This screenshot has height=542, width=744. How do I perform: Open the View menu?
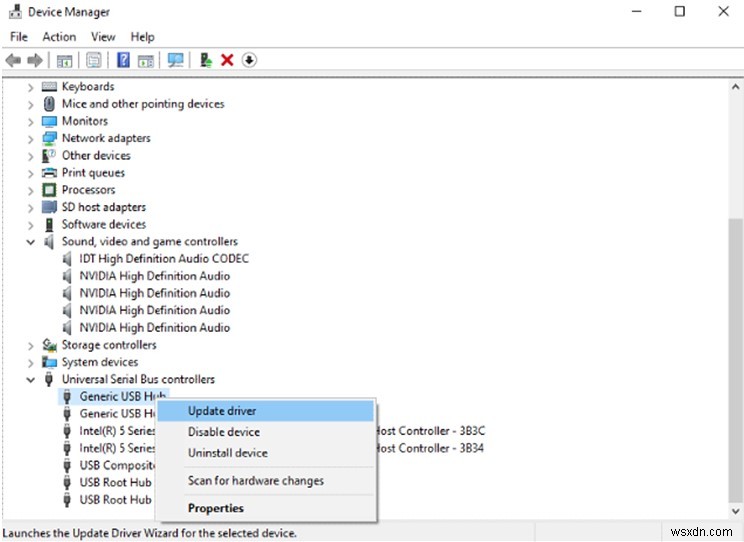click(x=103, y=37)
